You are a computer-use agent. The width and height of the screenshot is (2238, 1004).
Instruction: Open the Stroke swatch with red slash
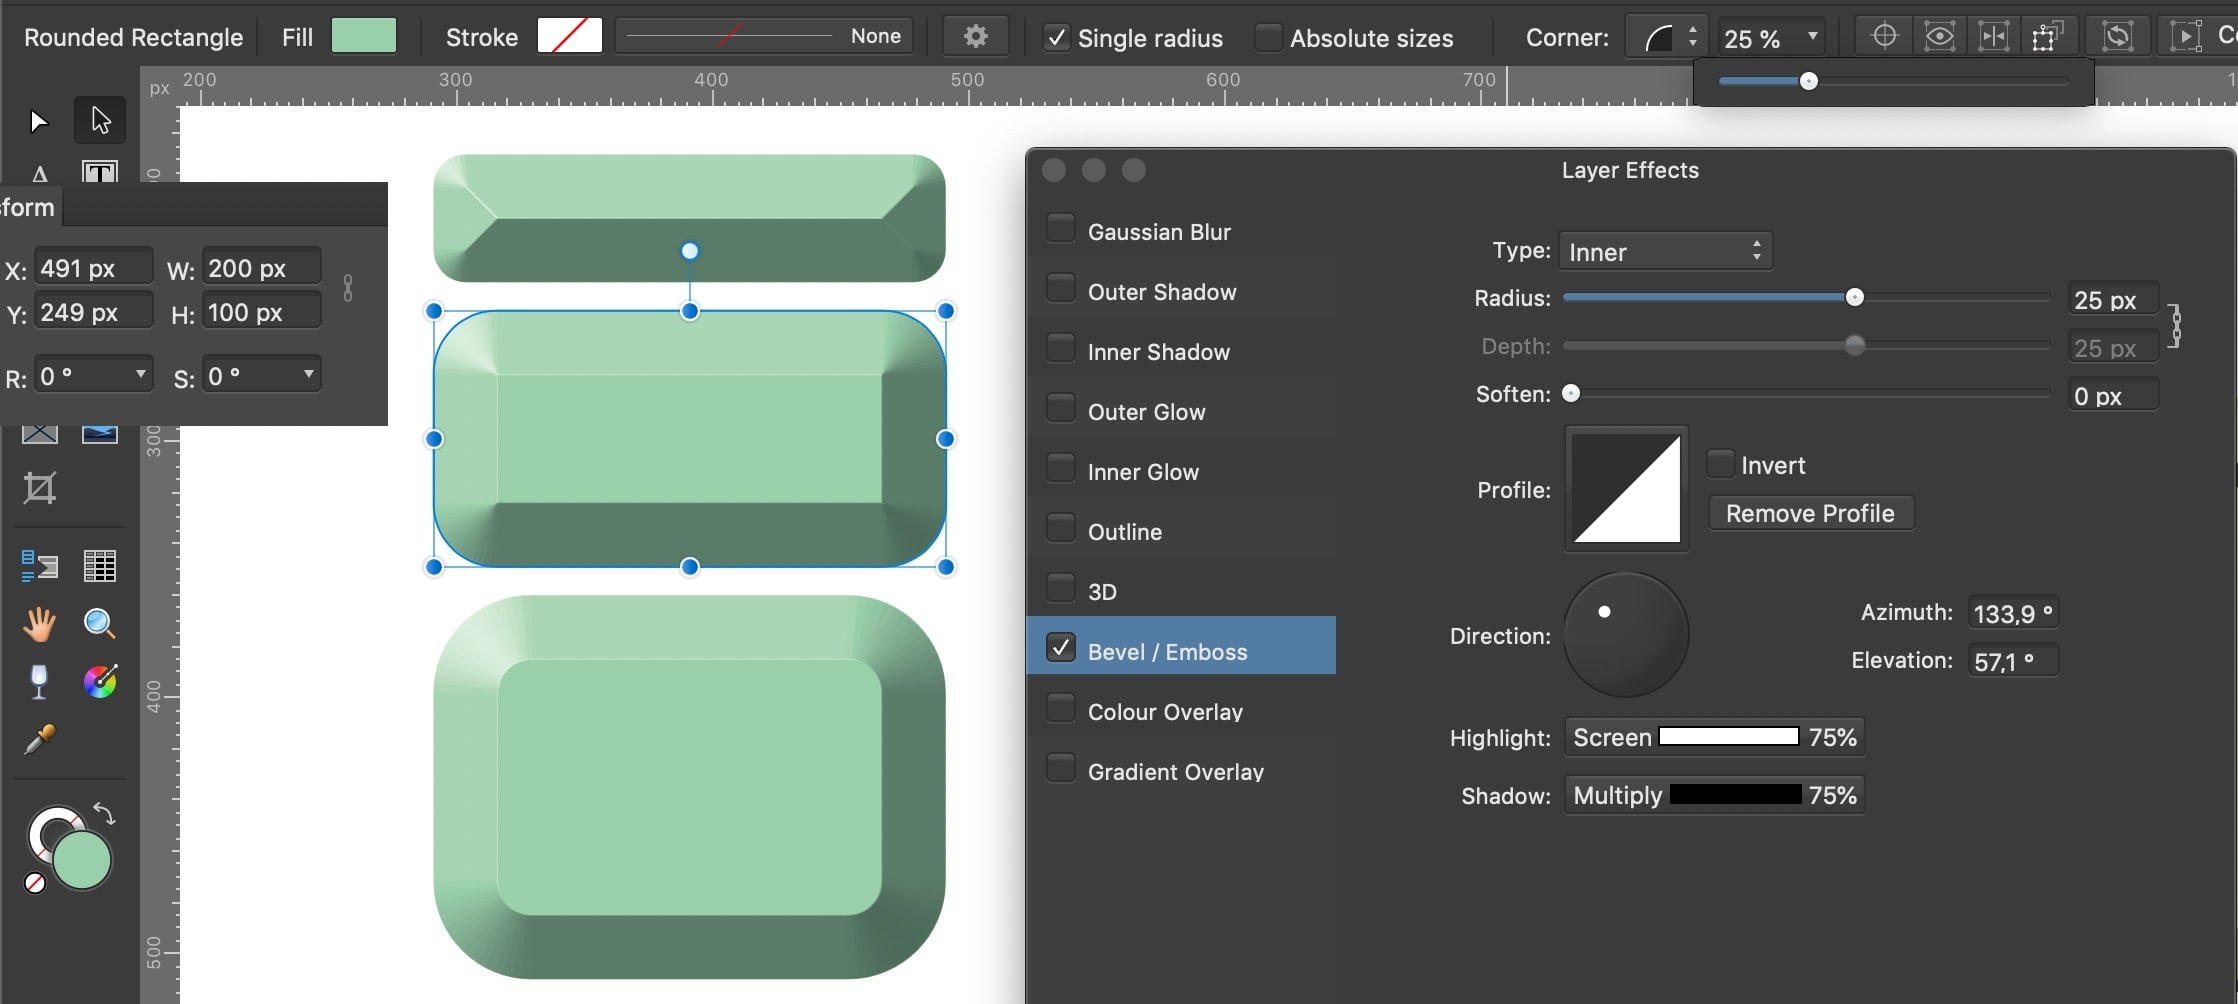pos(570,36)
